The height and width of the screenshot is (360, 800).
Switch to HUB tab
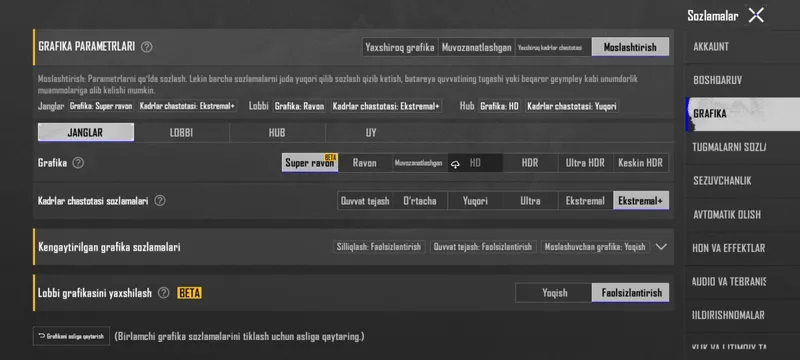point(277,133)
